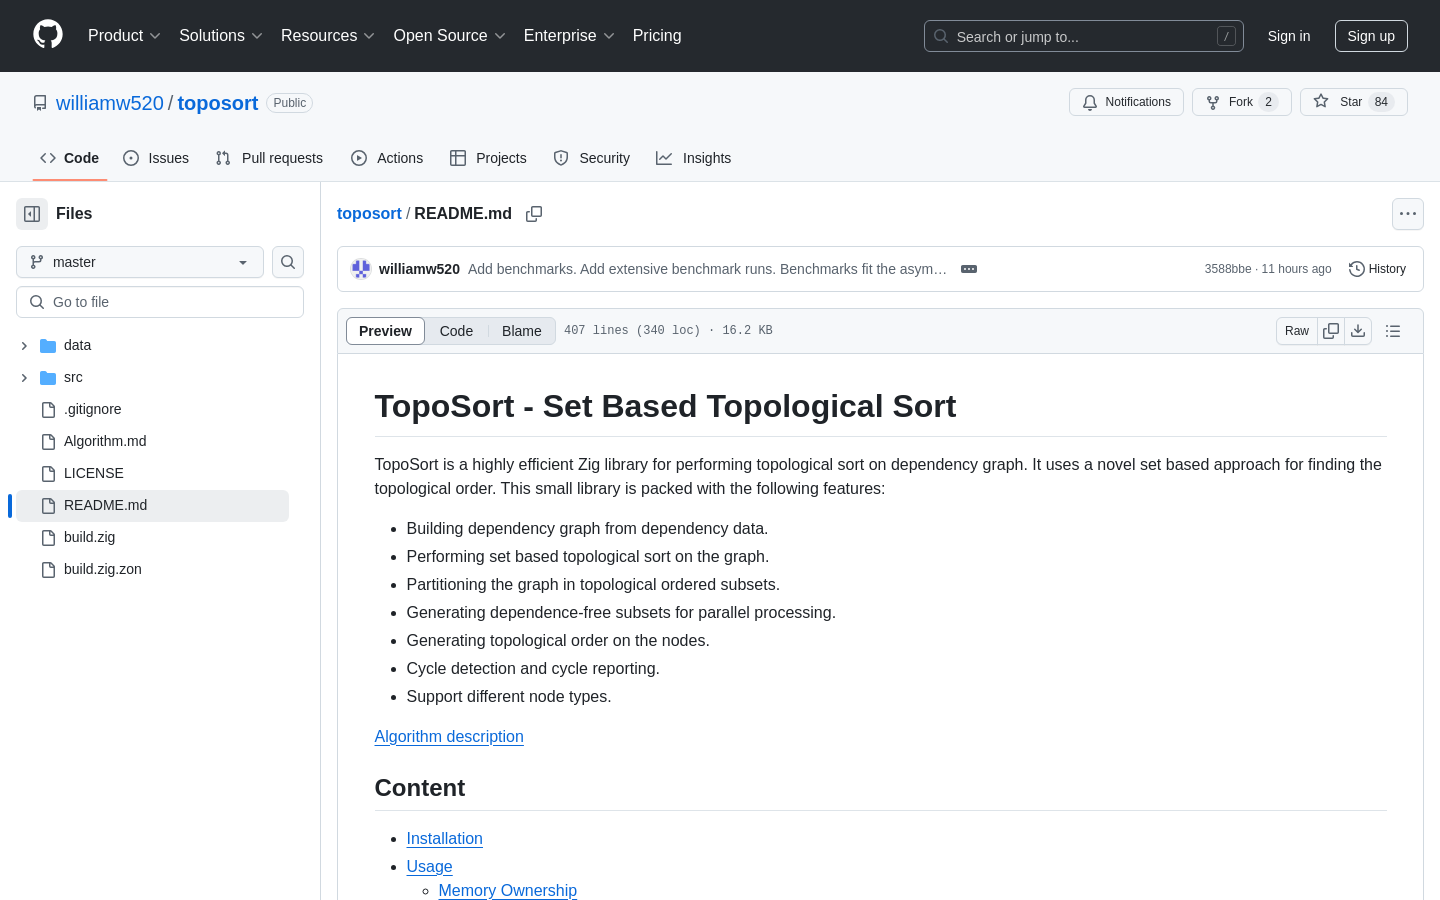Open the commit History
The height and width of the screenshot is (900, 1440).
pos(1378,269)
